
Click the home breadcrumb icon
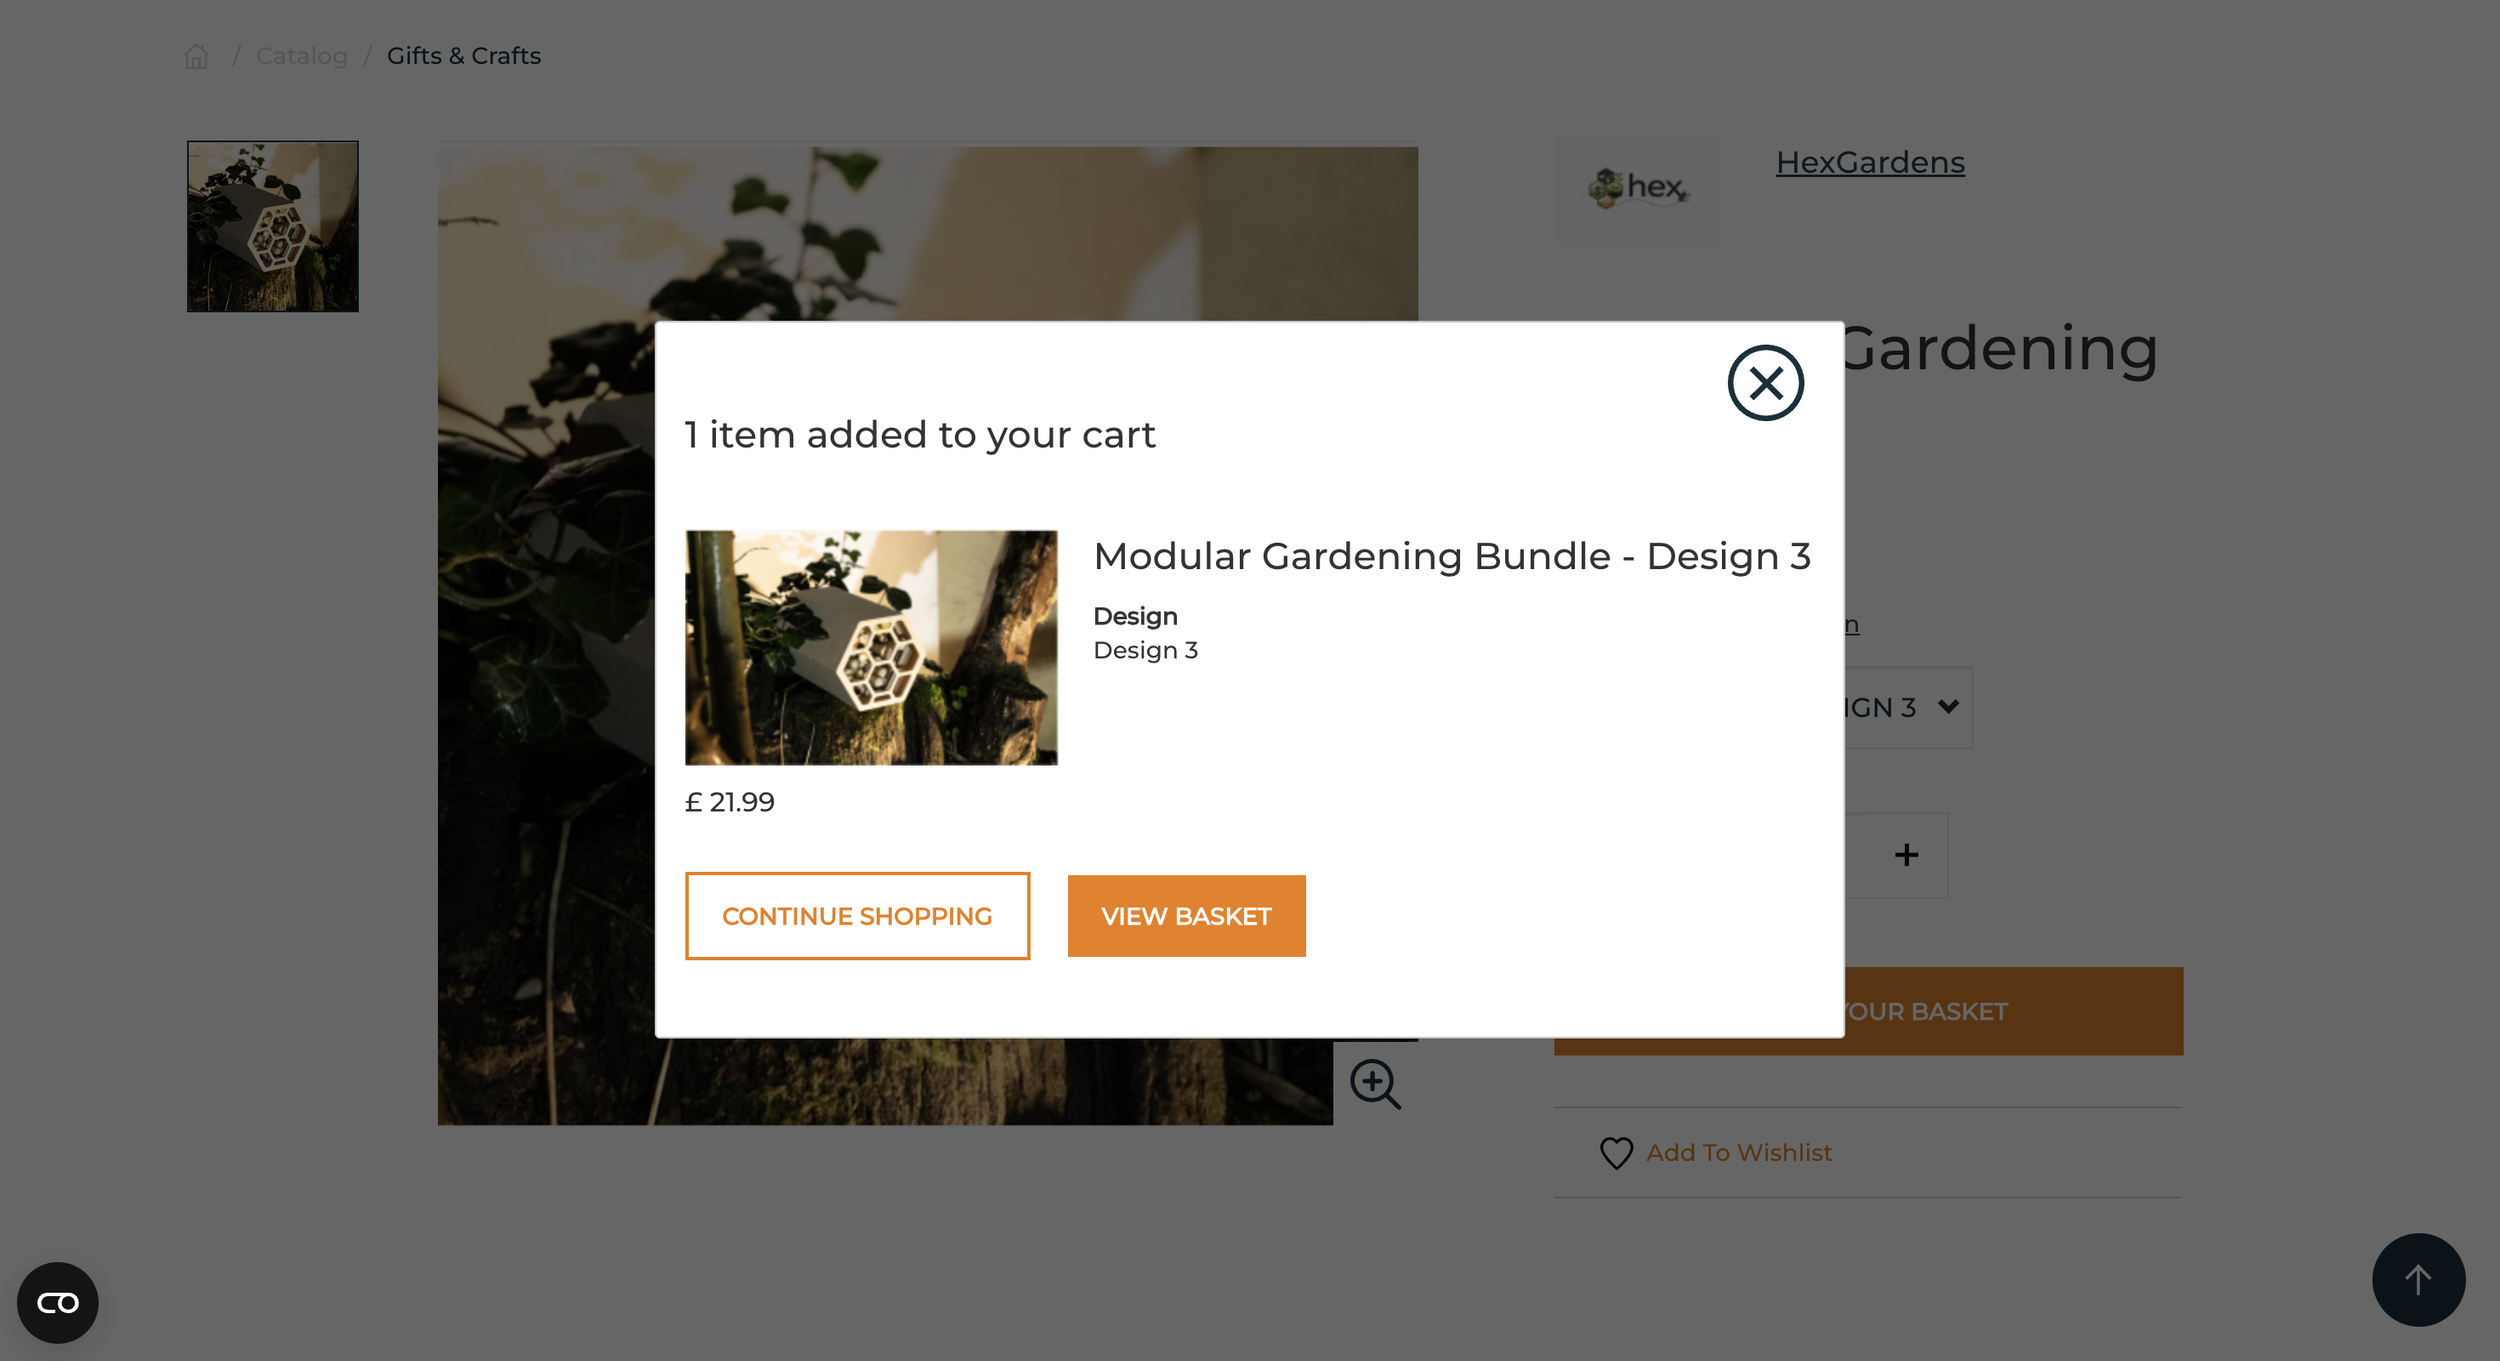click(x=196, y=57)
